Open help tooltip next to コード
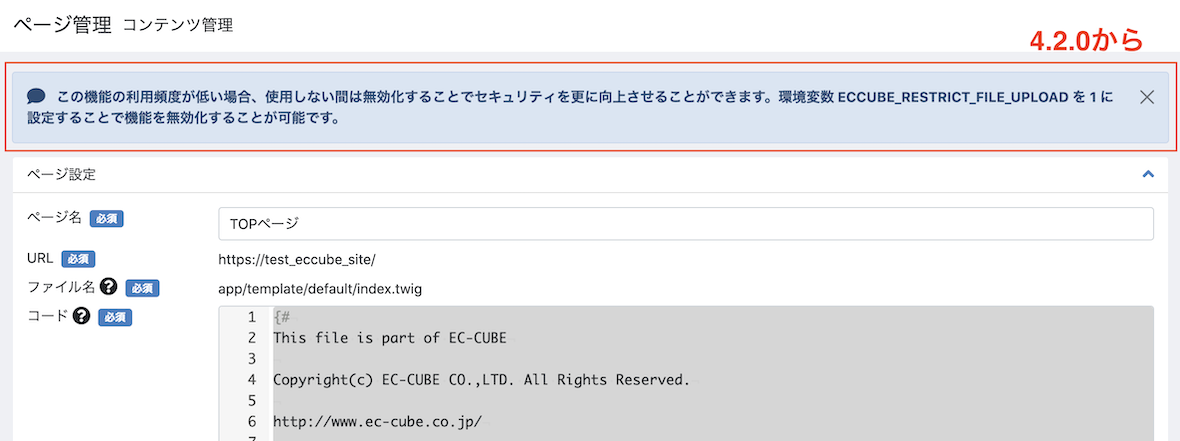 [81, 317]
